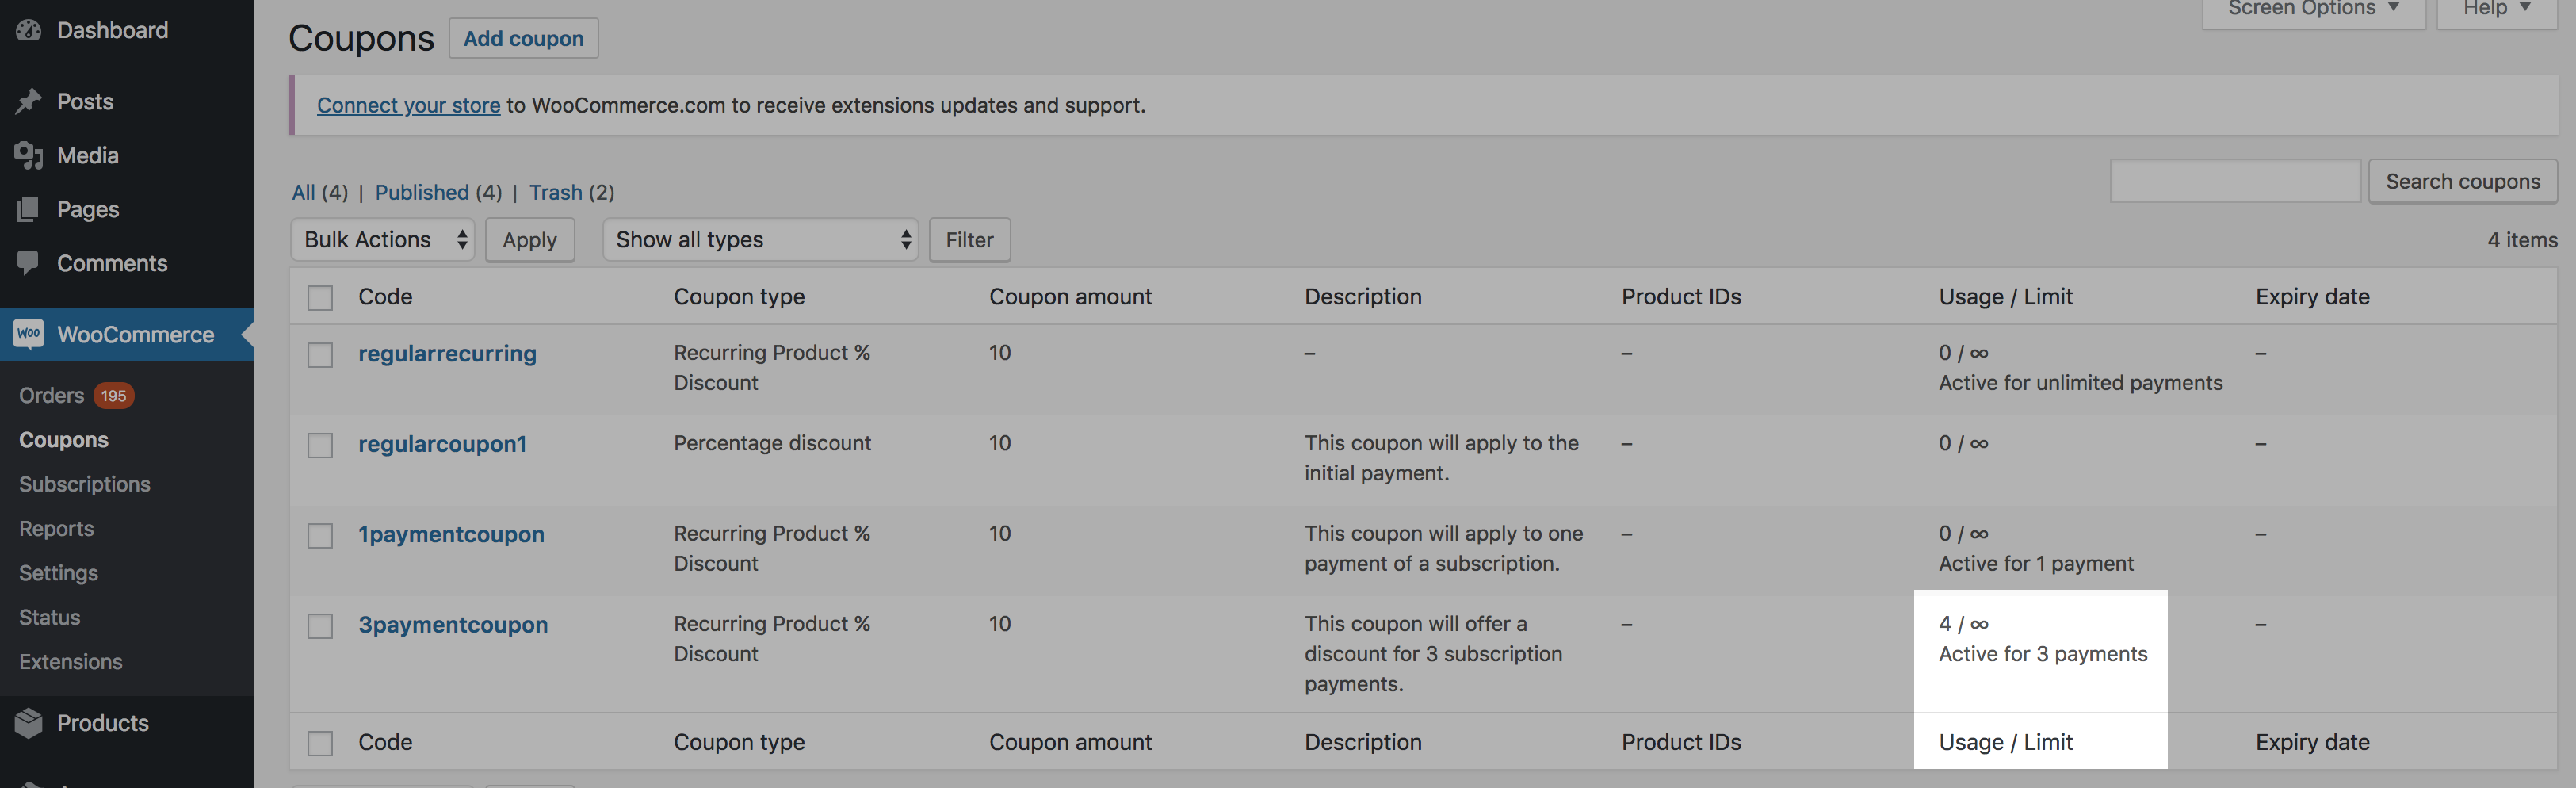Open the Bulk Actions dropdown
Screen dimensions: 2576x788
(x=383, y=240)
